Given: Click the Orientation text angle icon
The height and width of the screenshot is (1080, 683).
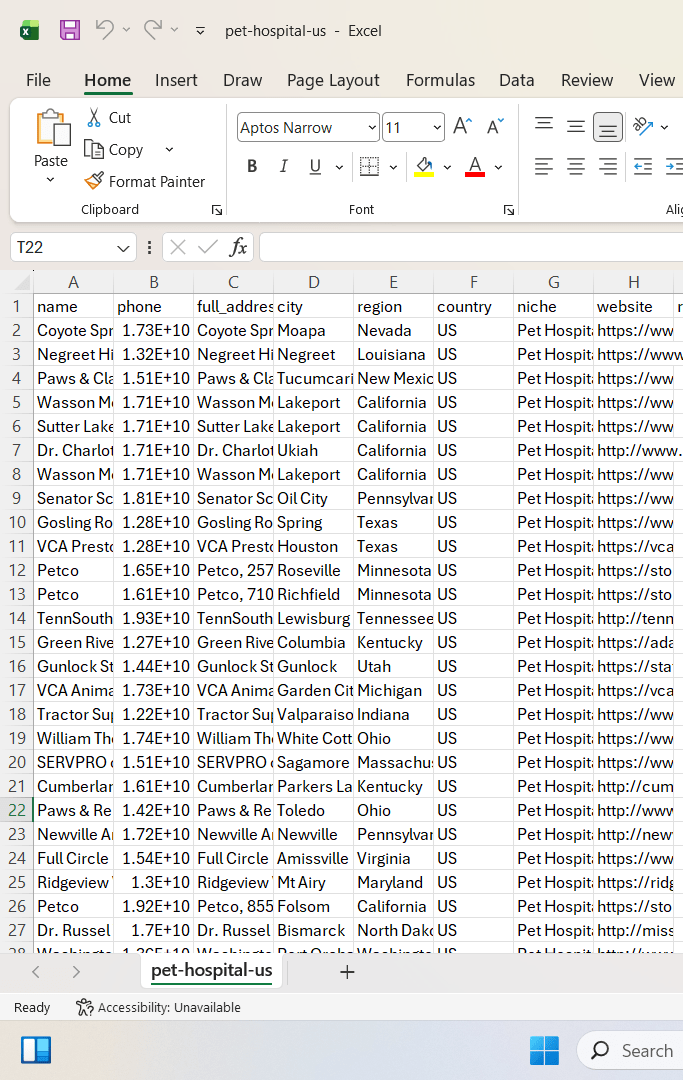Looking at the screenshot, I should [x=642, y=126].
